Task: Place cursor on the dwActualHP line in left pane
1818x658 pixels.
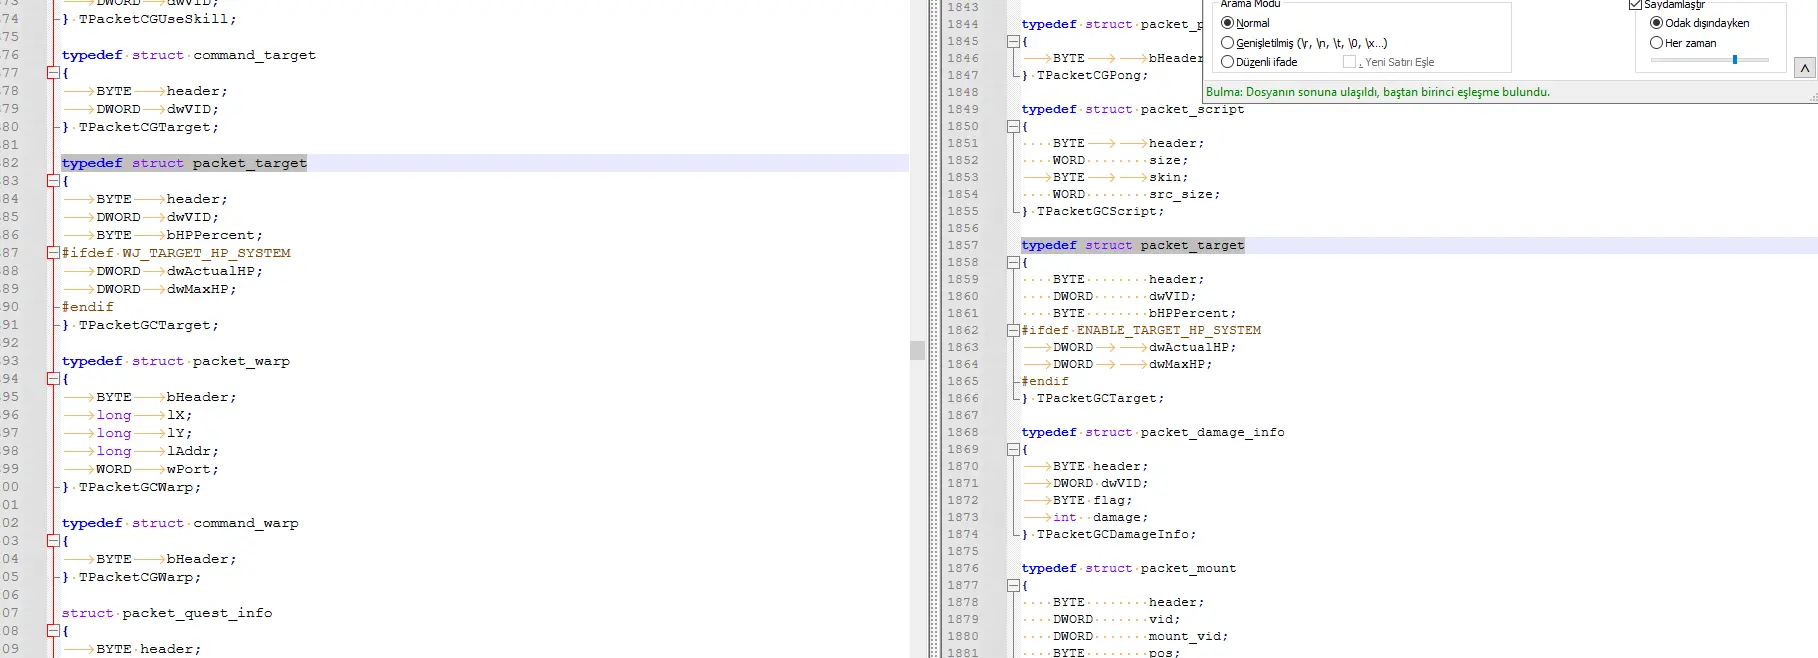Action: tap(214, 271)
